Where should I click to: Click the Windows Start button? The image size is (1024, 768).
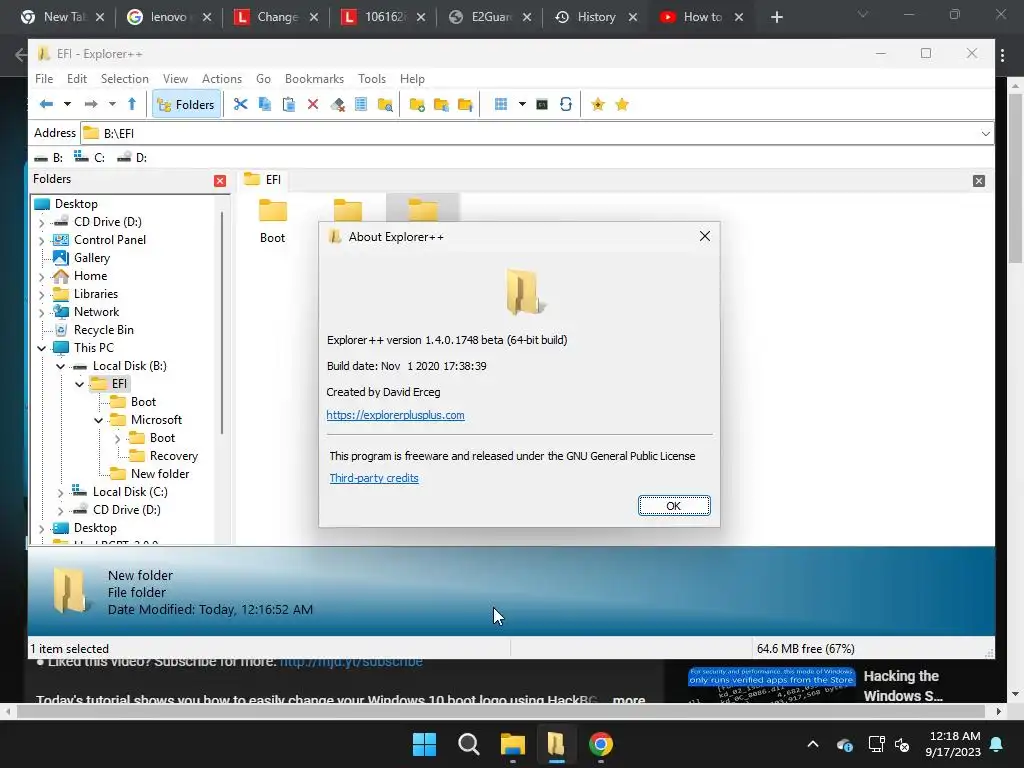424,744
